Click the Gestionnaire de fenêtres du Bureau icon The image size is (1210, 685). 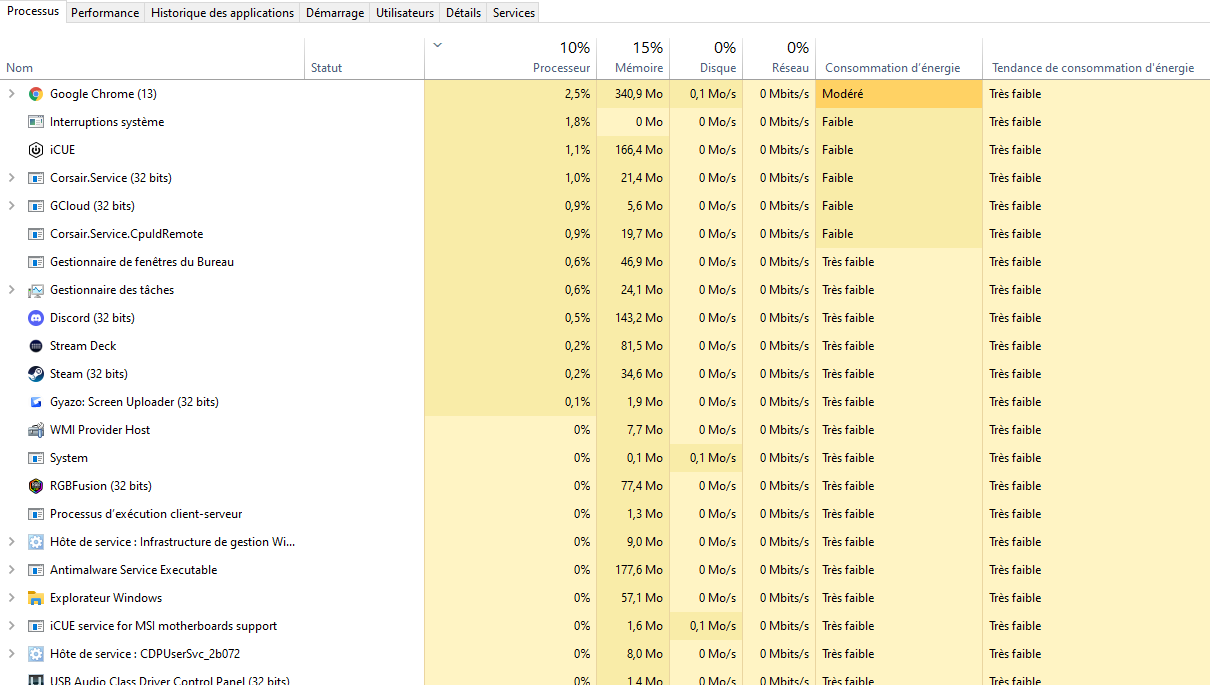pos(36,262)
